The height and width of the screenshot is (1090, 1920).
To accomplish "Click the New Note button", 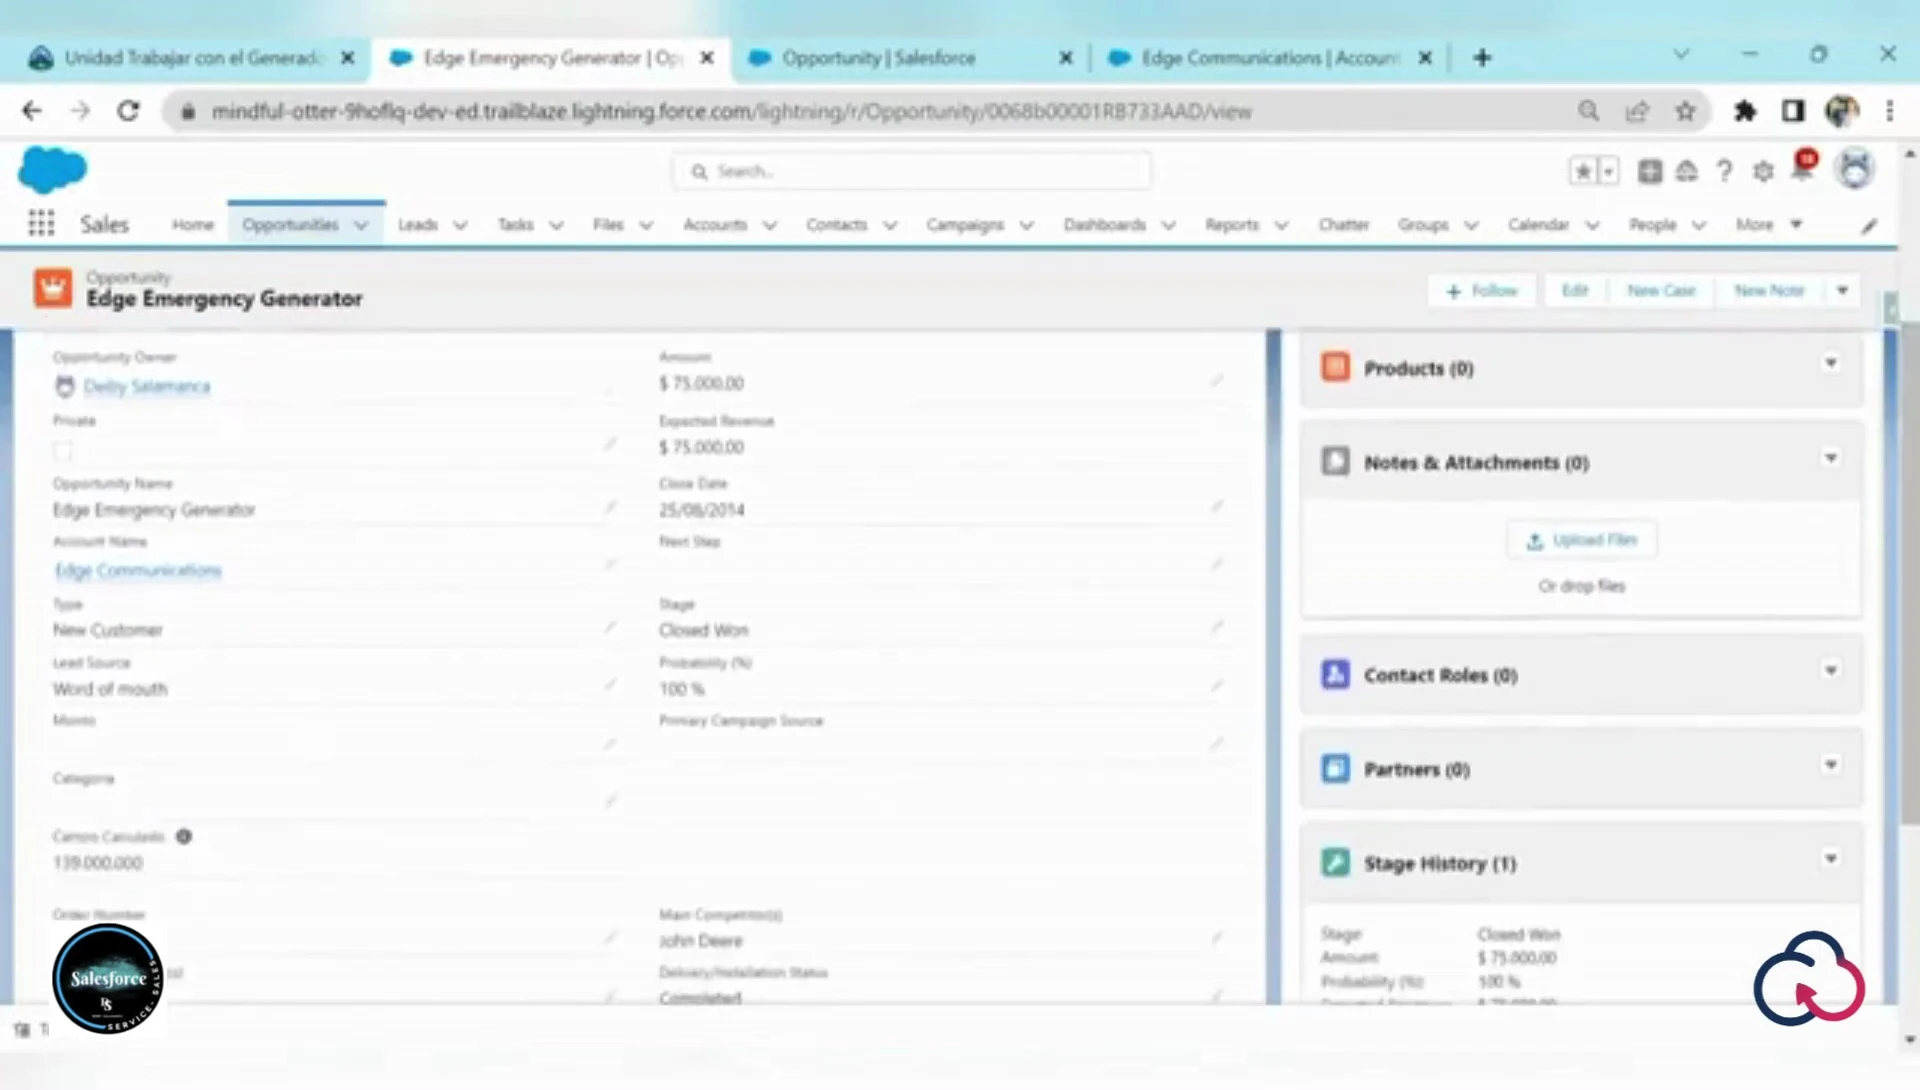I will [1769, 291].
